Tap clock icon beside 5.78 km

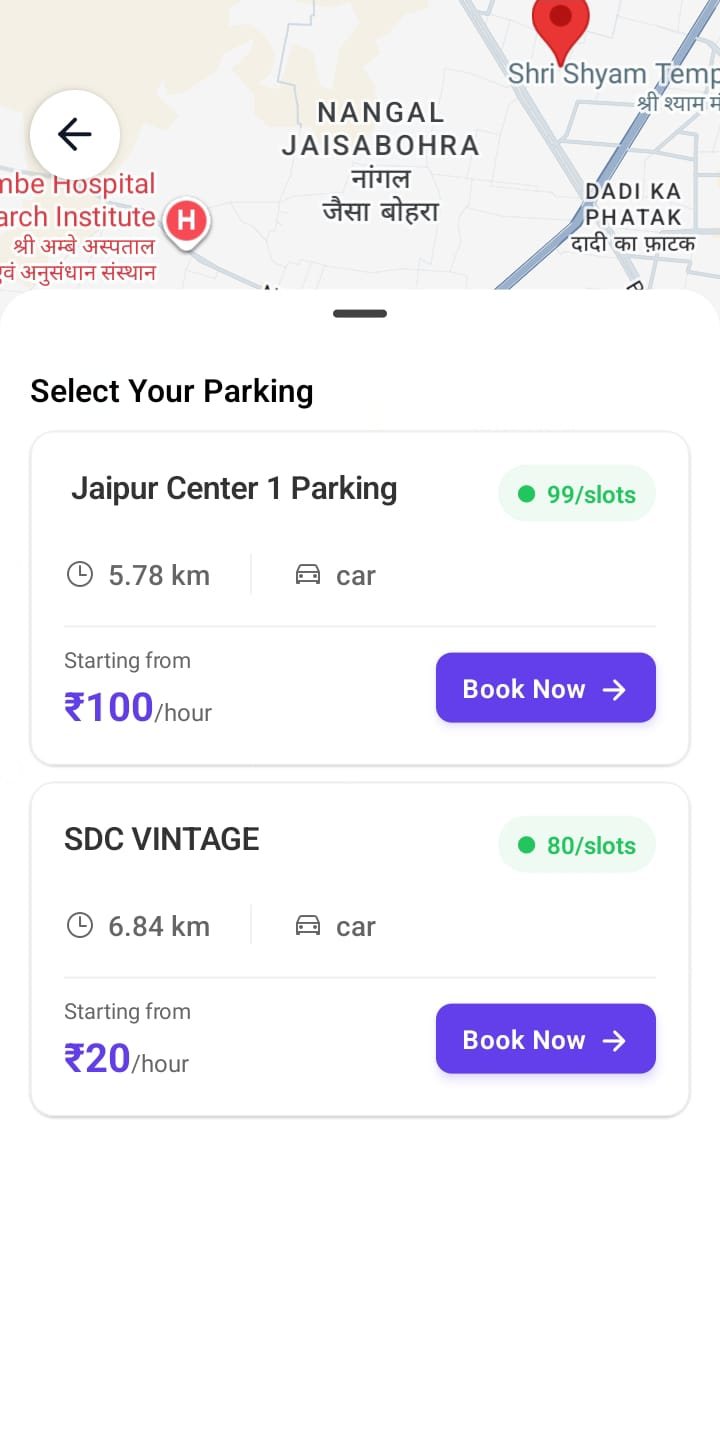click(80, 575)
